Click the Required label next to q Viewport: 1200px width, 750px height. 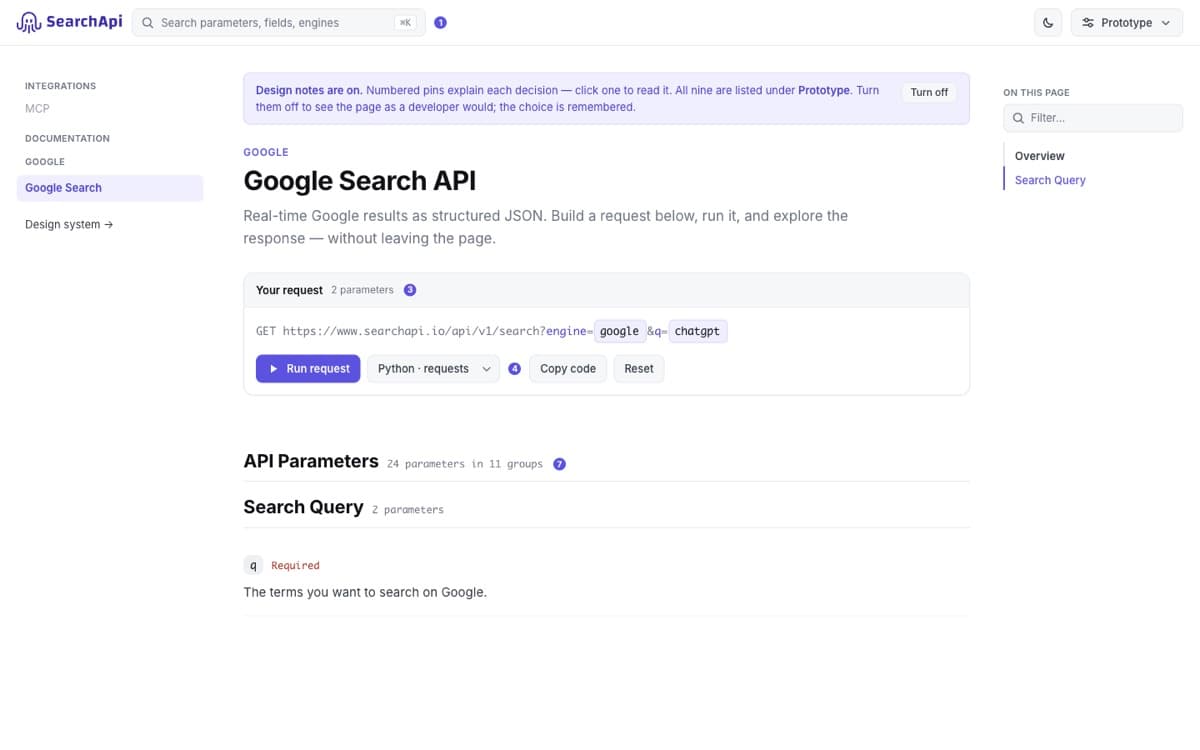295,566
